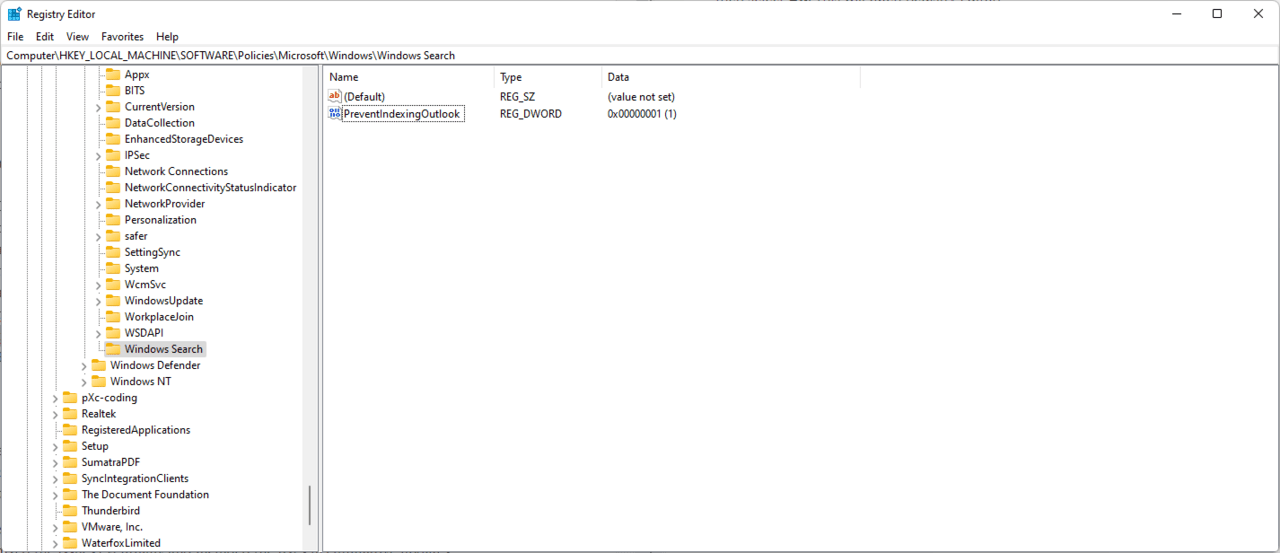Viewport: 1280px width, 553px height.
Task: Expand the Windows NT key
Action: pyautogui.click(x=84, y=381)
